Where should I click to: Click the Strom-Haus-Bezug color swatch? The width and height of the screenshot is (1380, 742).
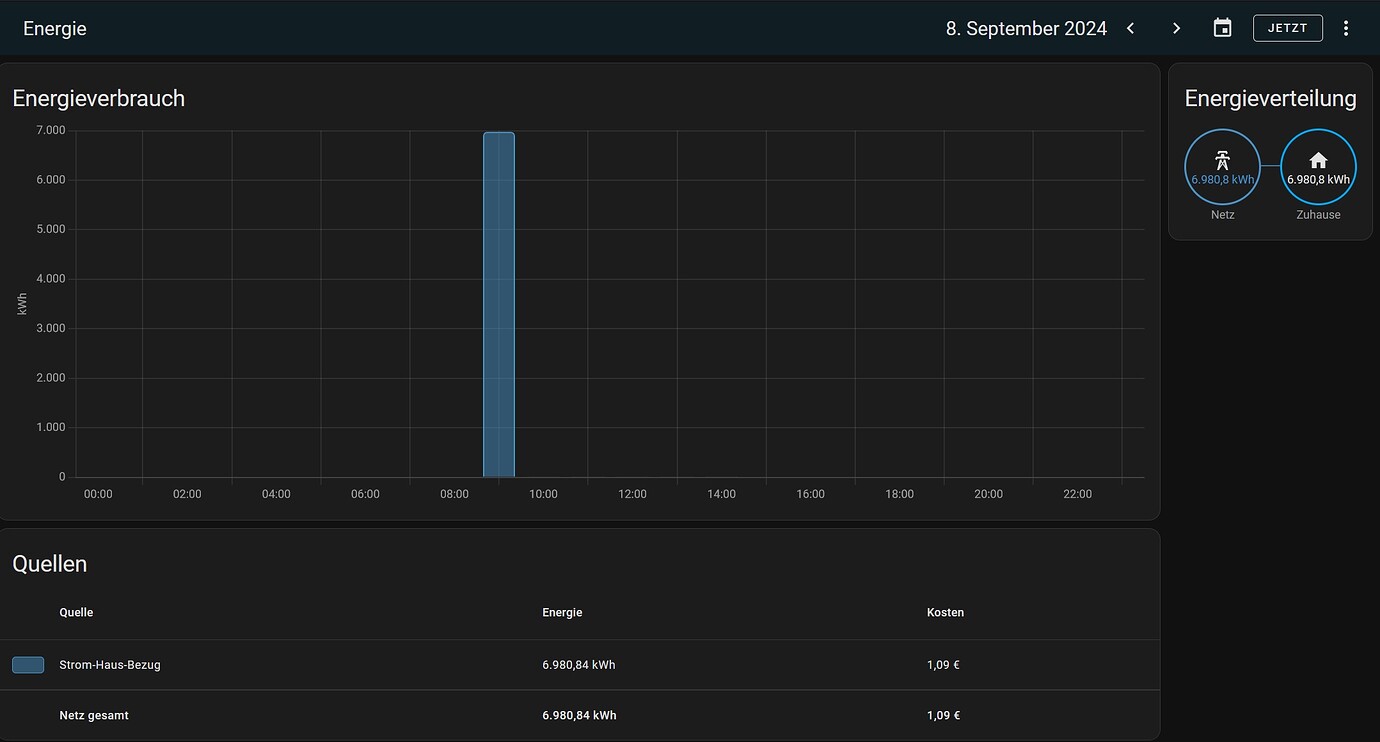[x=28, y=665]
